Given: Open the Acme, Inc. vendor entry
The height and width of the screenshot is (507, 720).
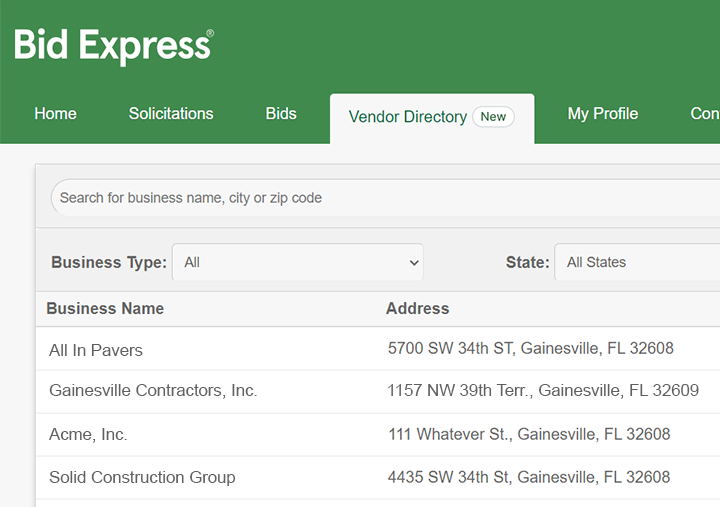Looking at the screenshot, I should tap(88, 435).
